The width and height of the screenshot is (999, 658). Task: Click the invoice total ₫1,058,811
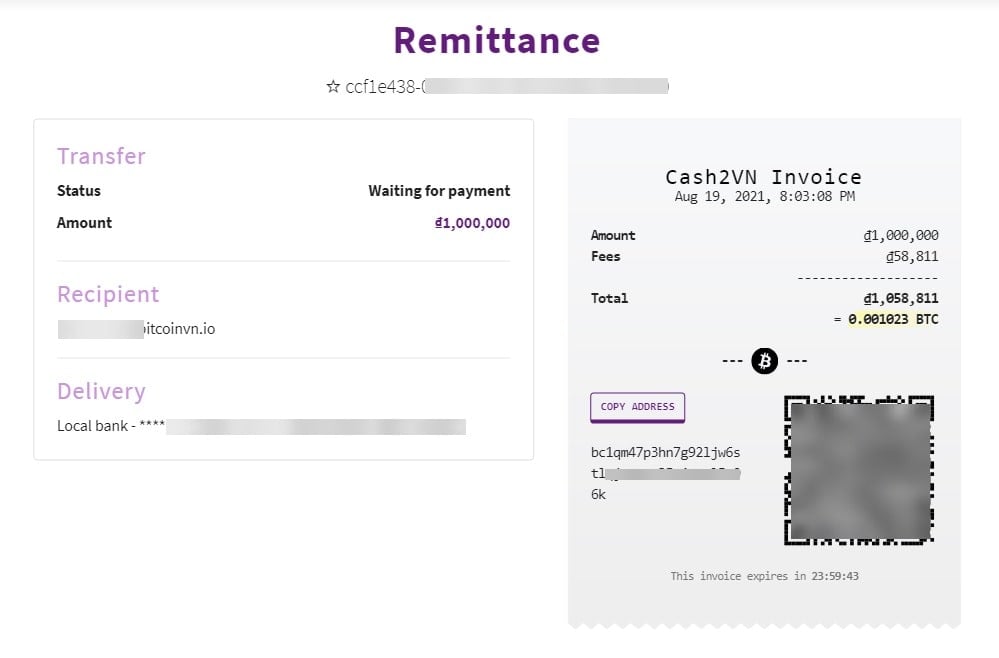point(901,298)
